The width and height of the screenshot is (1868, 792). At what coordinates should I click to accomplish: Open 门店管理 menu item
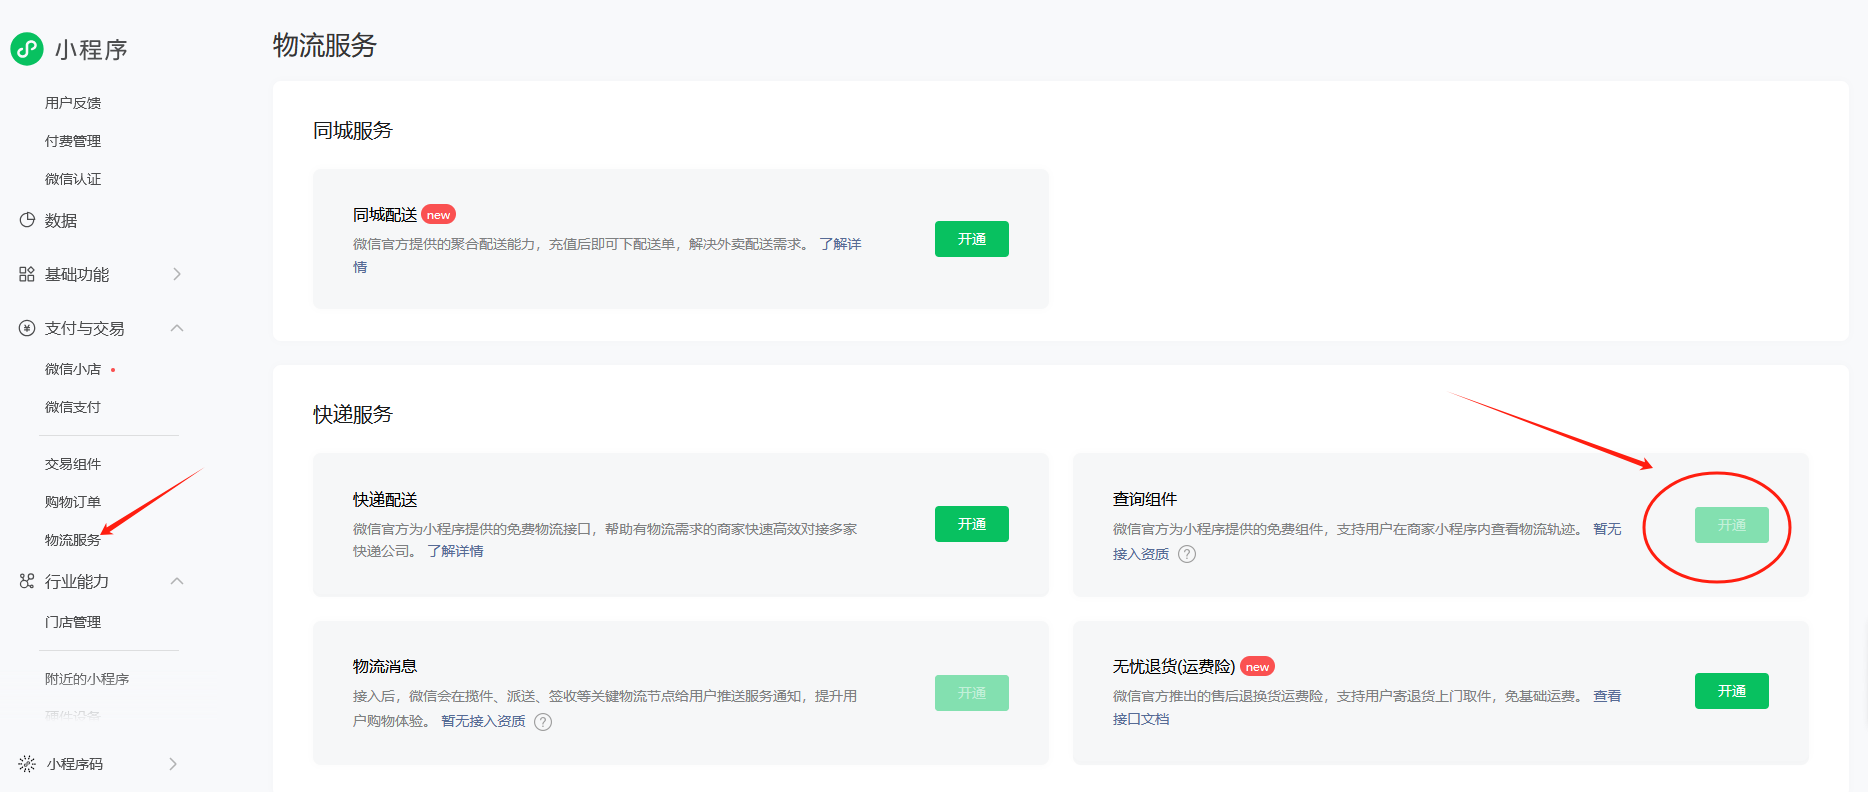pyautogui.click(x=73, y=622)
